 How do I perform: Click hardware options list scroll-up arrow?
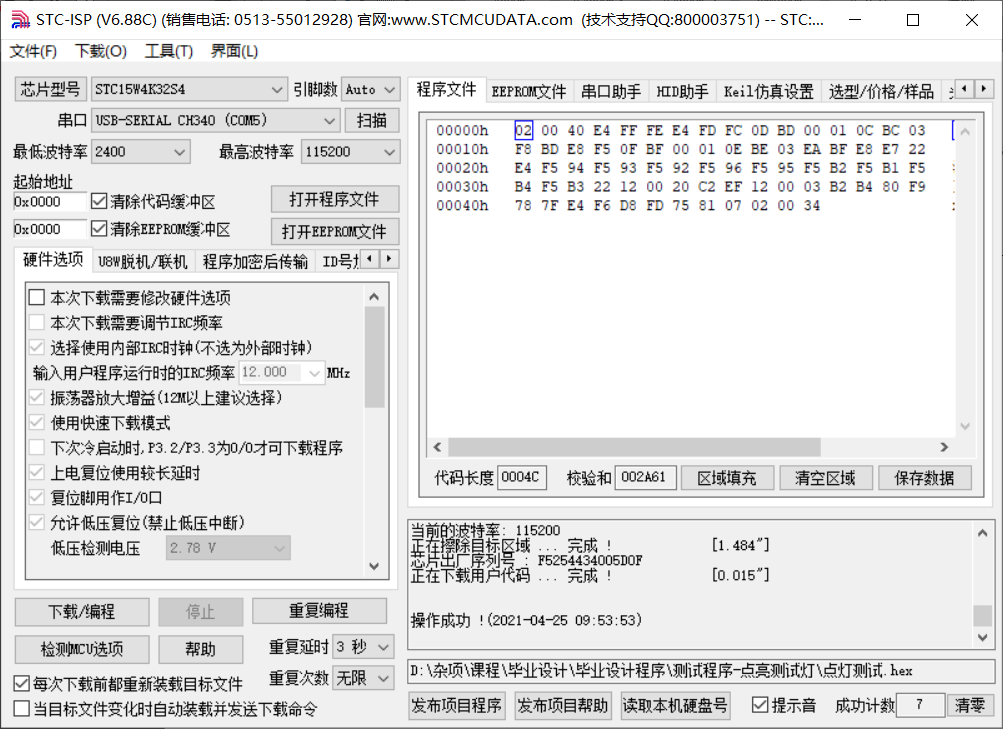tap(374, 297)
